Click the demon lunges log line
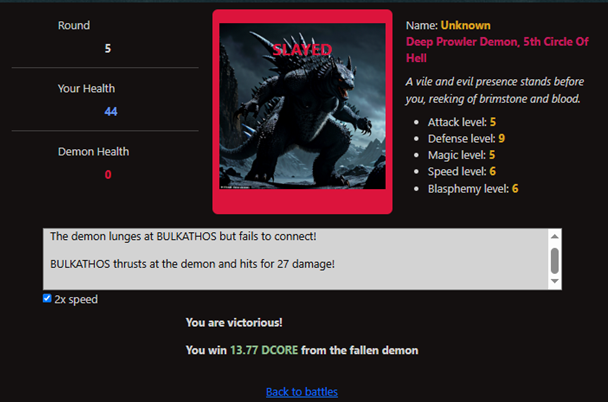Viewport: 608px width, 402px height. click(183, 236)
